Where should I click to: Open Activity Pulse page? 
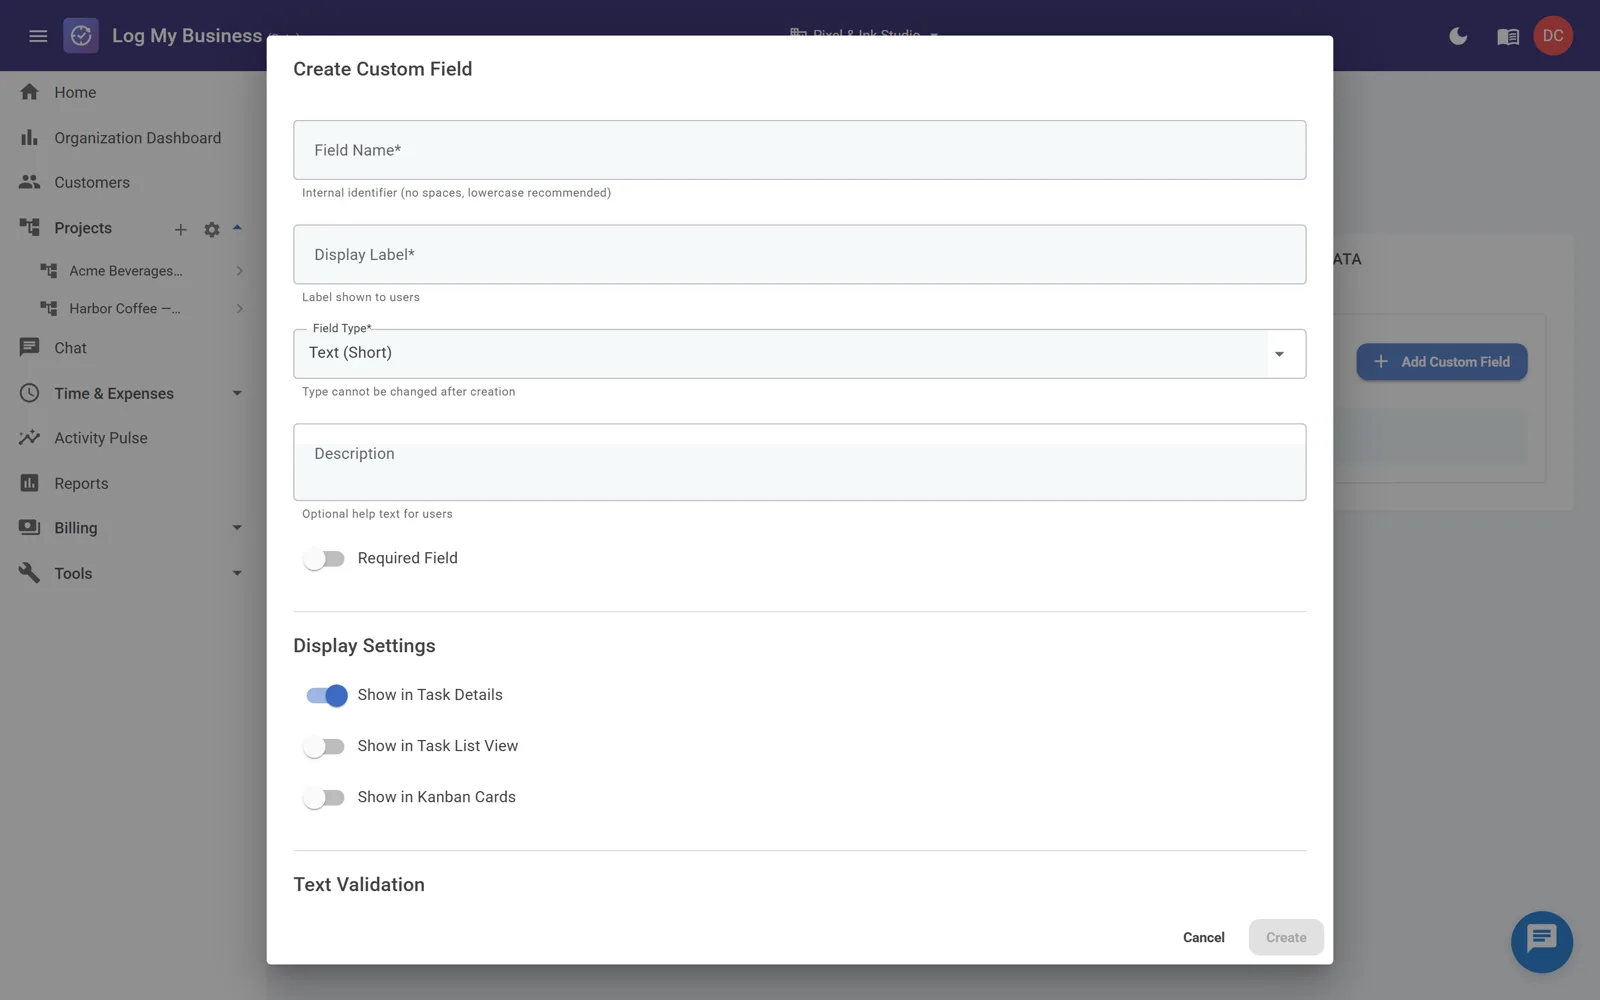pos(101,438)
